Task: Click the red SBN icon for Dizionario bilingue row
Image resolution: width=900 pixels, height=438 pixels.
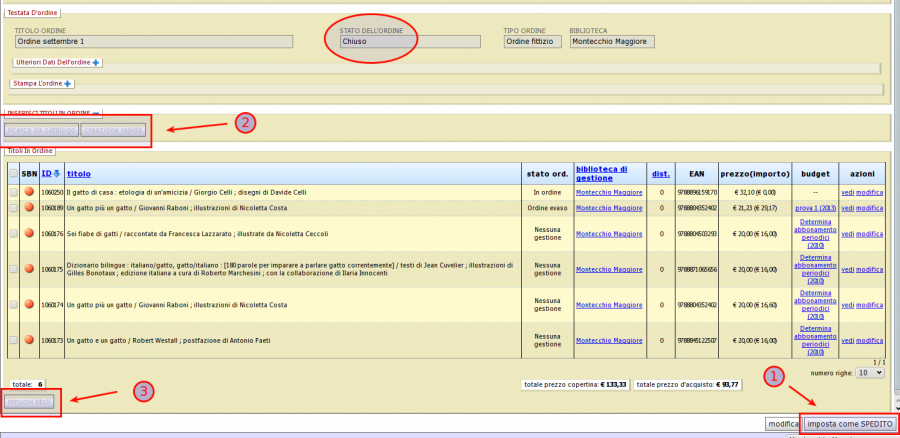Action: pyautogui.click(x=30, y=269)
